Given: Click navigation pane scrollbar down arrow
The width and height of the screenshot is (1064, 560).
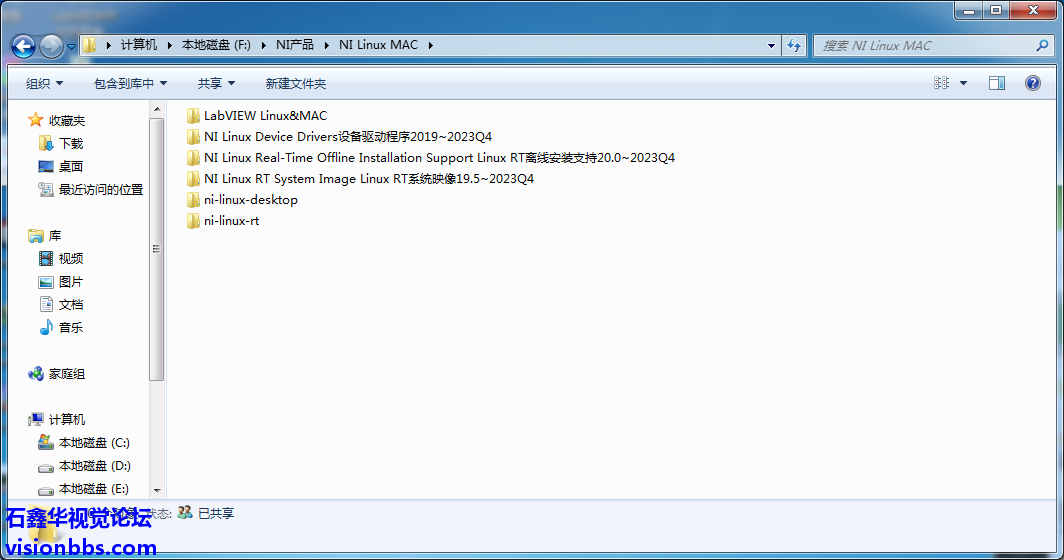Looking at the screenshot, I should [x=157, y=490].
